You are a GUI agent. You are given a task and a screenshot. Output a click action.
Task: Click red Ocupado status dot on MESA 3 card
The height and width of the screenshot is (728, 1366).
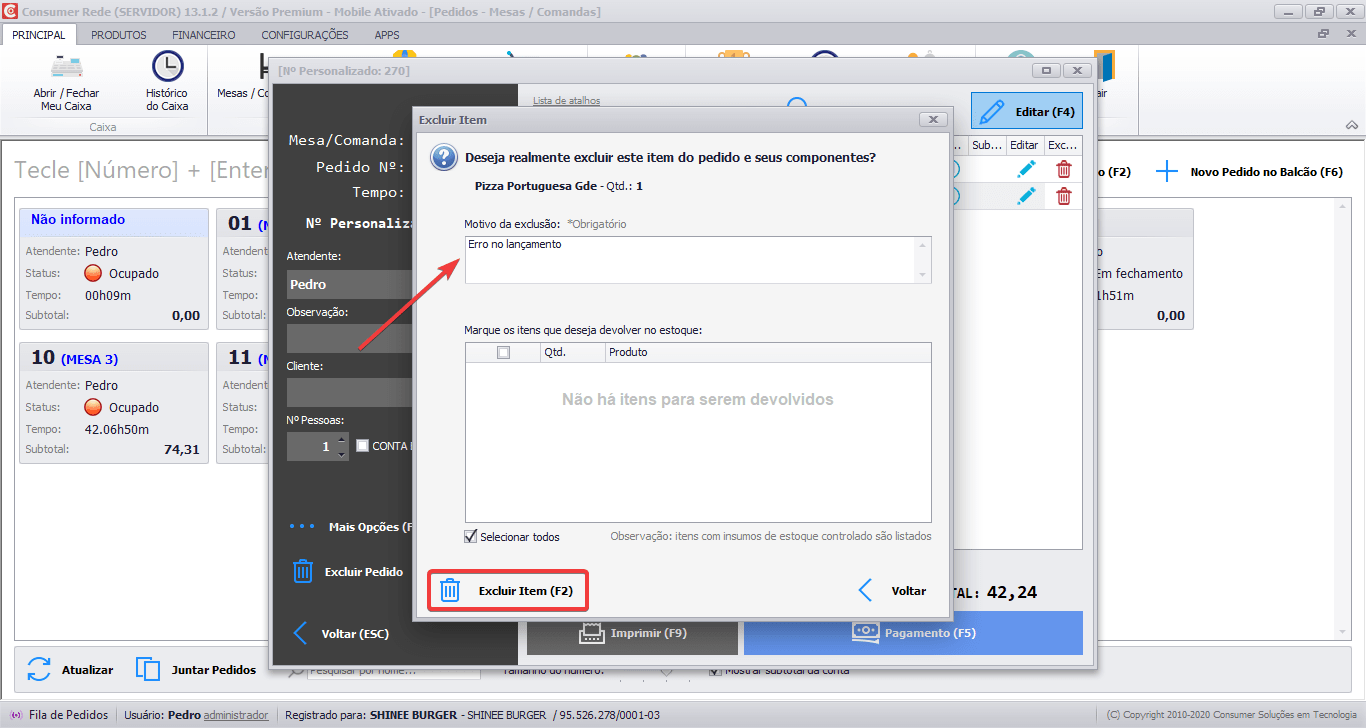pyautogui.click(x=93, y=407)
